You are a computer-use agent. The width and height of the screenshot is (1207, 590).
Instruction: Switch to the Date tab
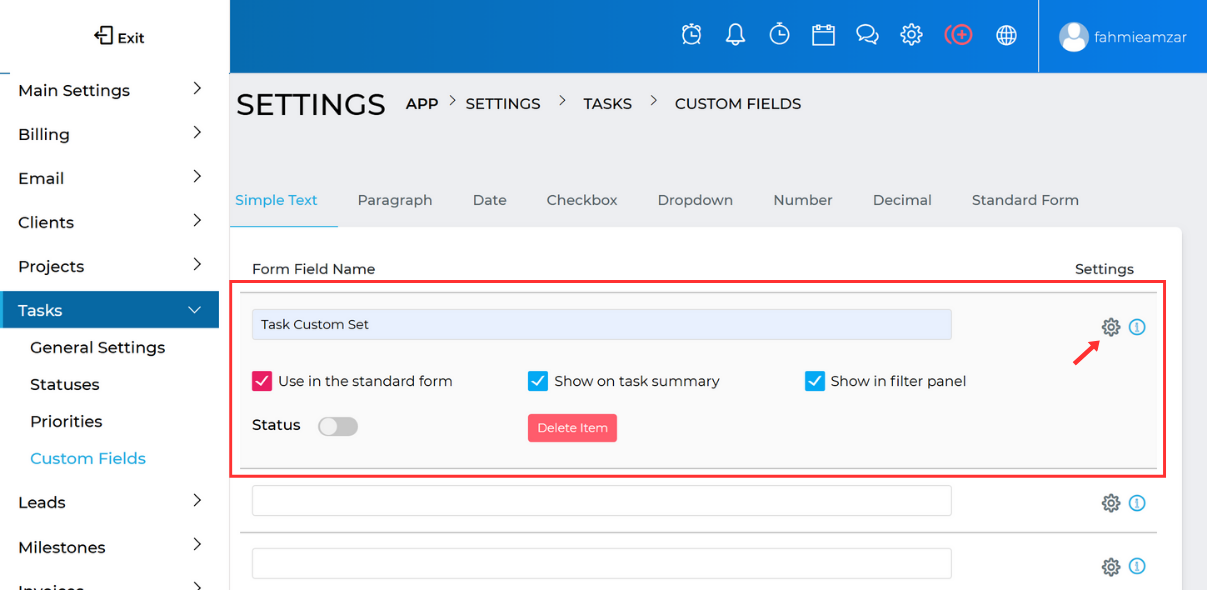click(490, 200)
